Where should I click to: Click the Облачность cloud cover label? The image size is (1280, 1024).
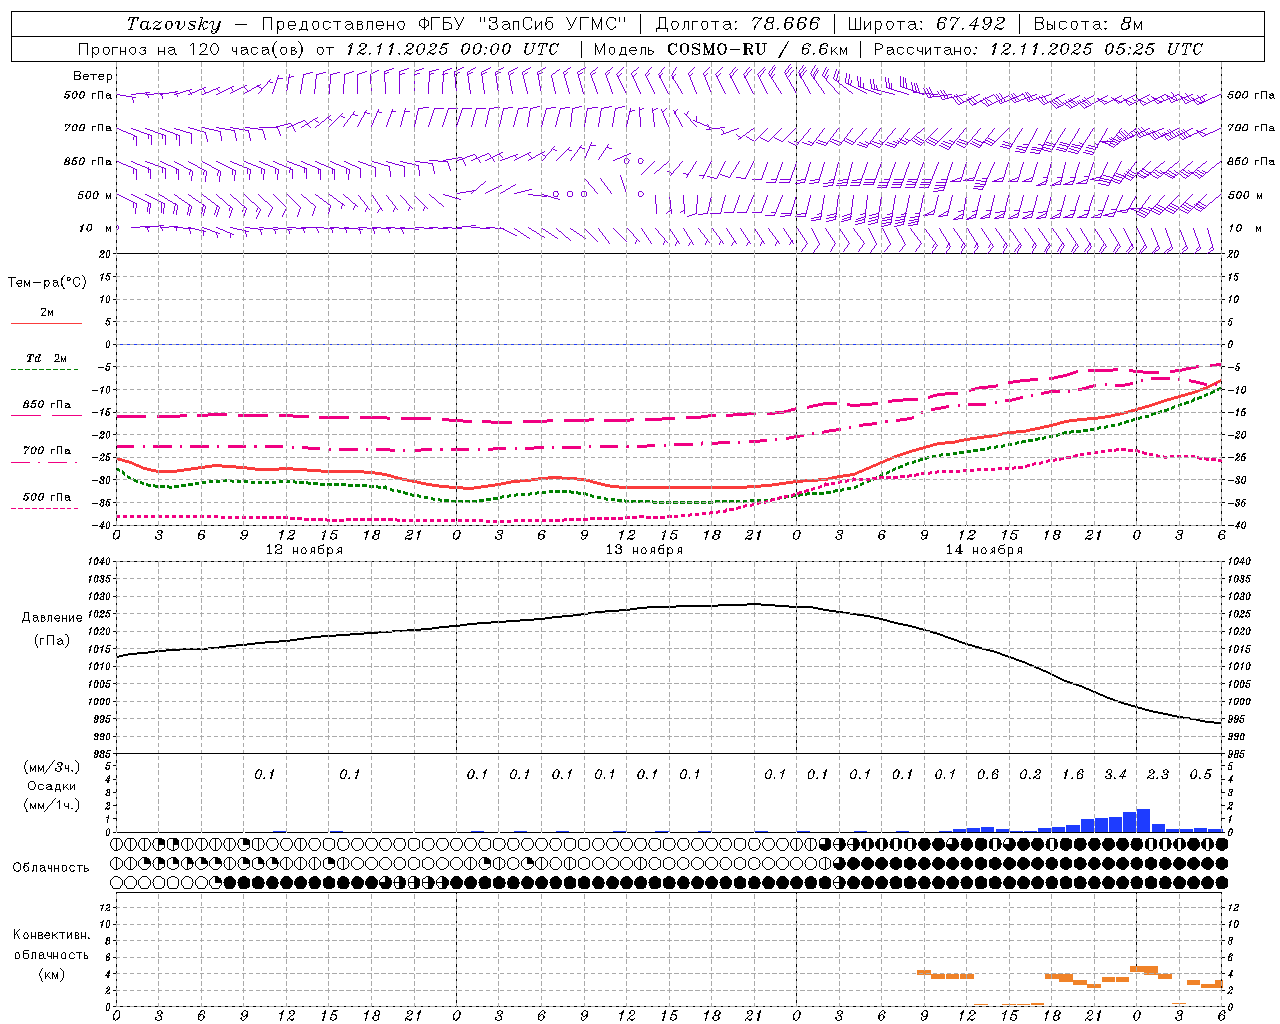point(51,868)
